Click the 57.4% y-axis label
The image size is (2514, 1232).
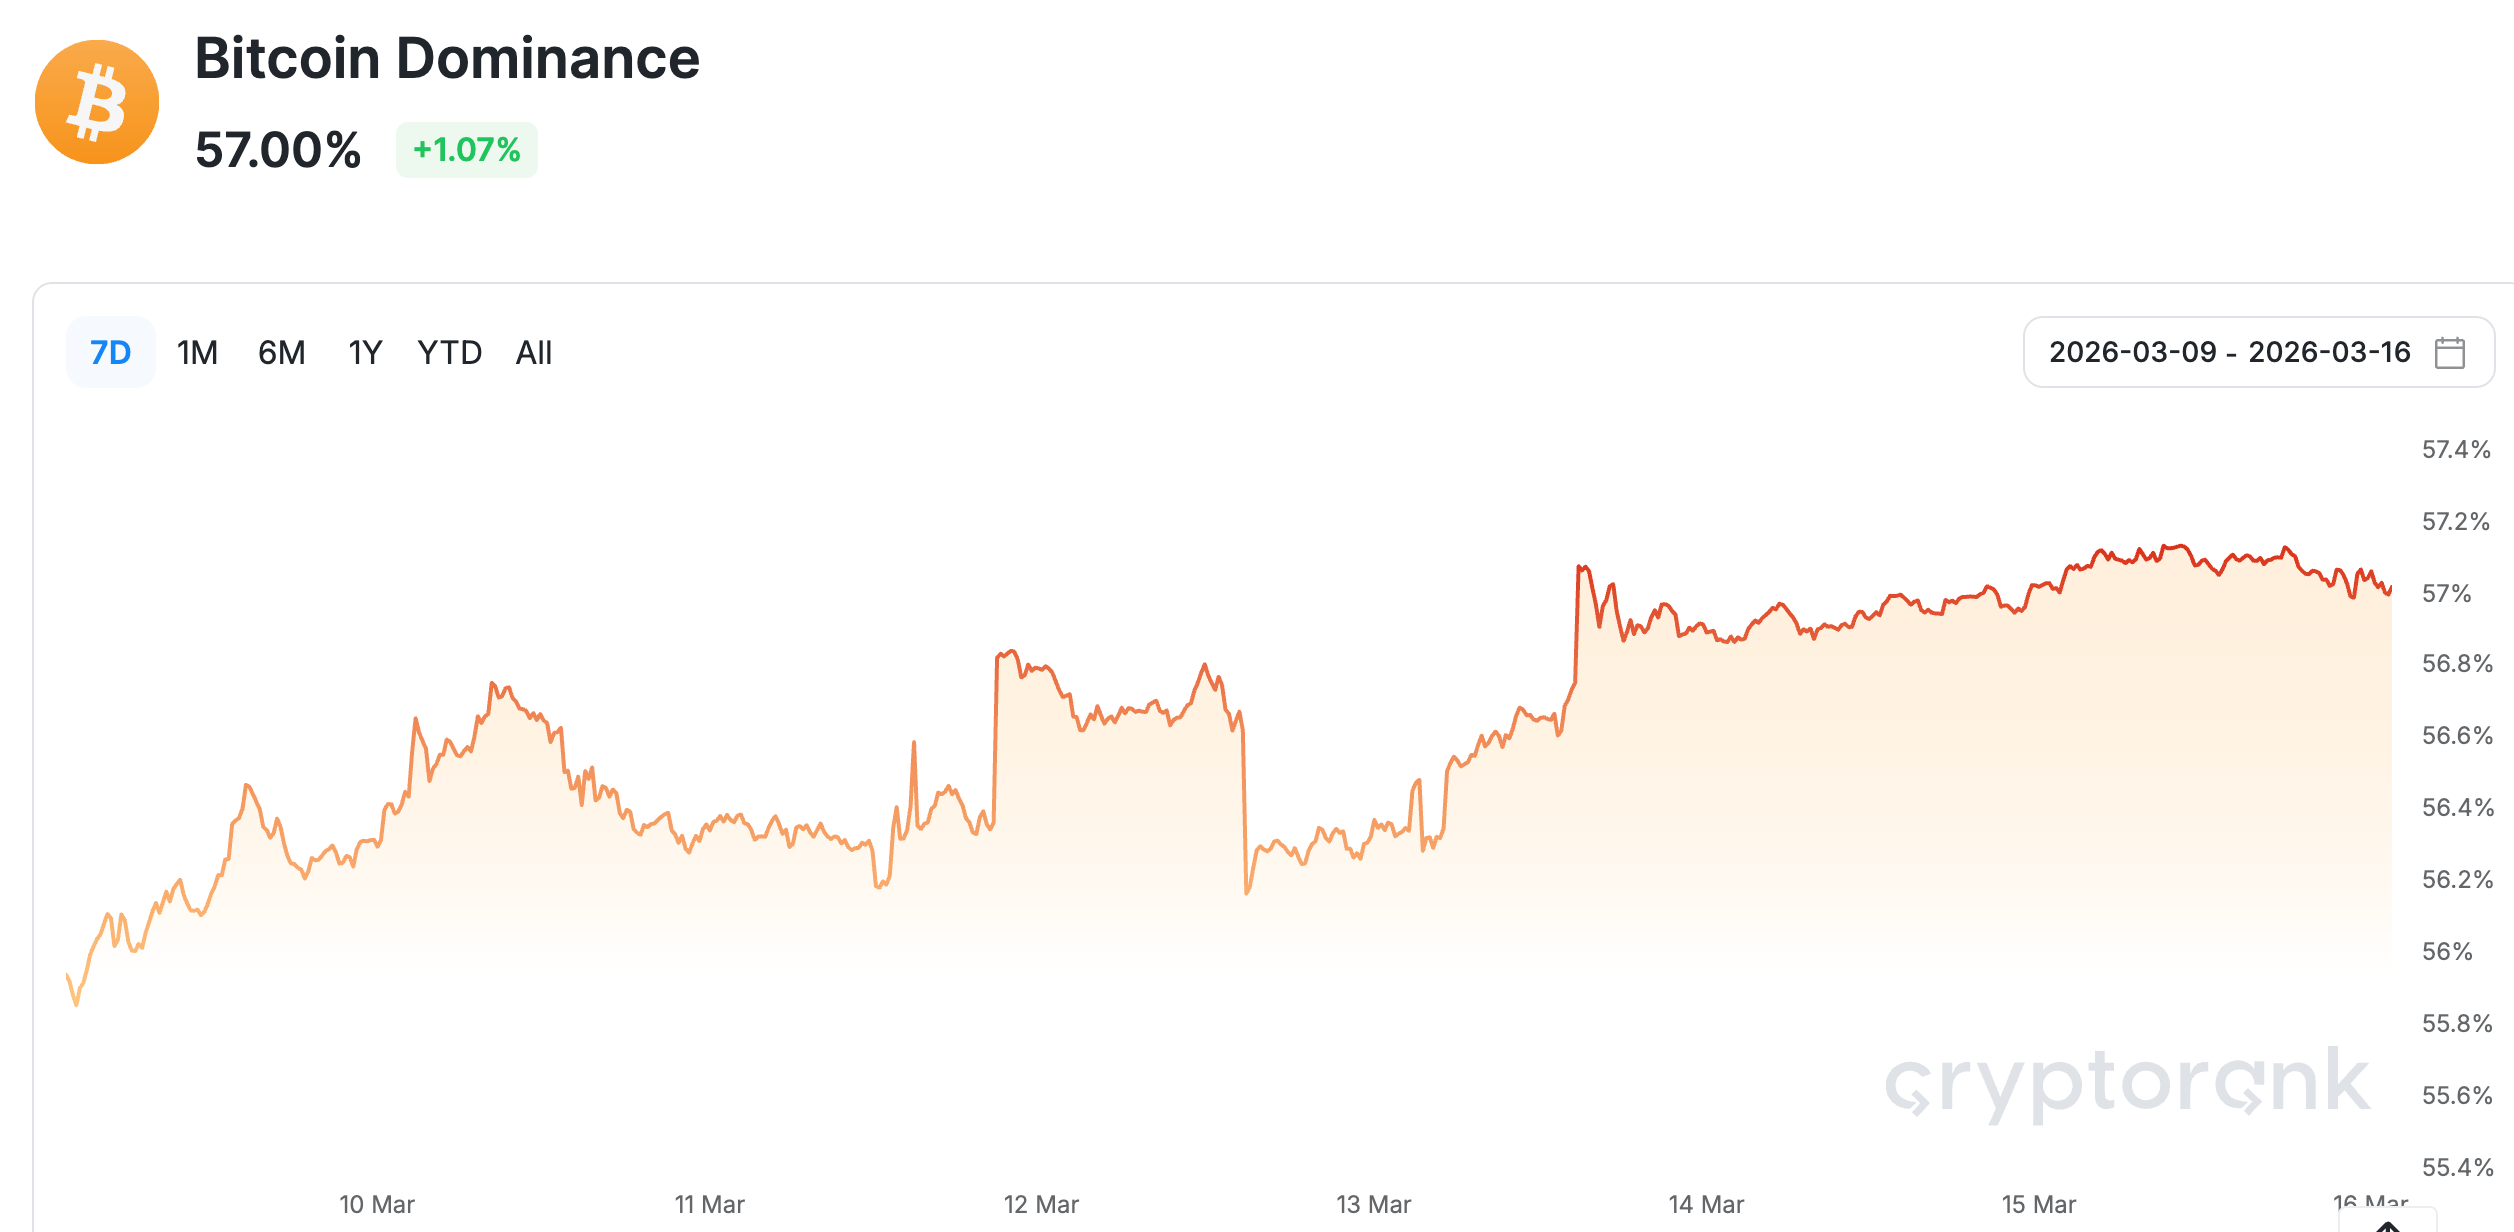[x=2455, y=450]
